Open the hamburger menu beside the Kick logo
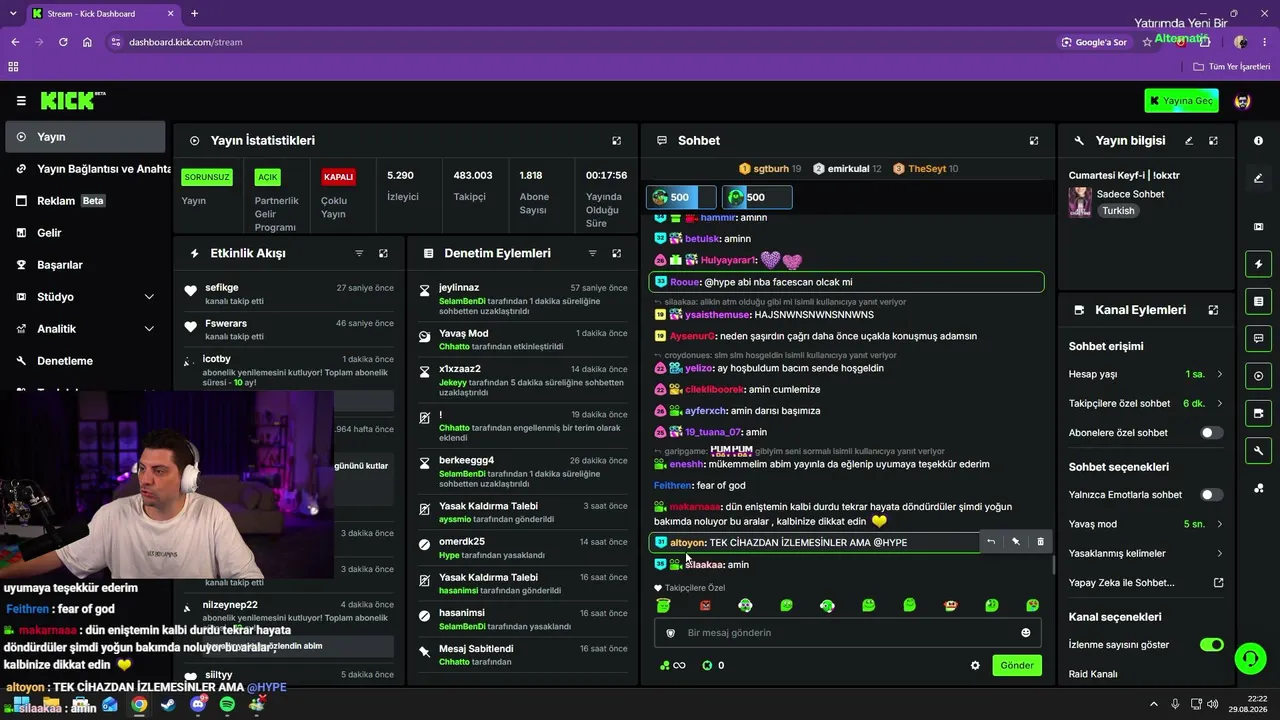 point(21,101)
